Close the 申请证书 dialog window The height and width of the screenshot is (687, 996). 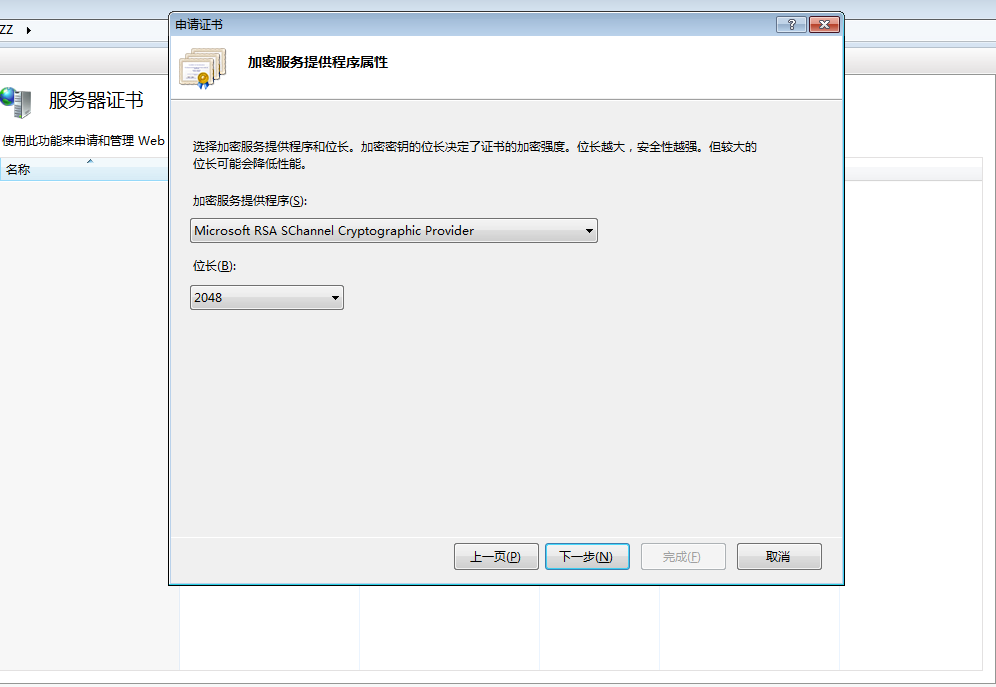point(824,25)
